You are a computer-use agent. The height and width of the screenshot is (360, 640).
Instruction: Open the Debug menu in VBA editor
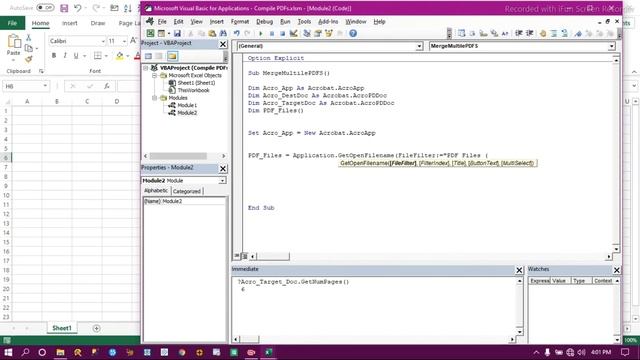coord(264,22)
